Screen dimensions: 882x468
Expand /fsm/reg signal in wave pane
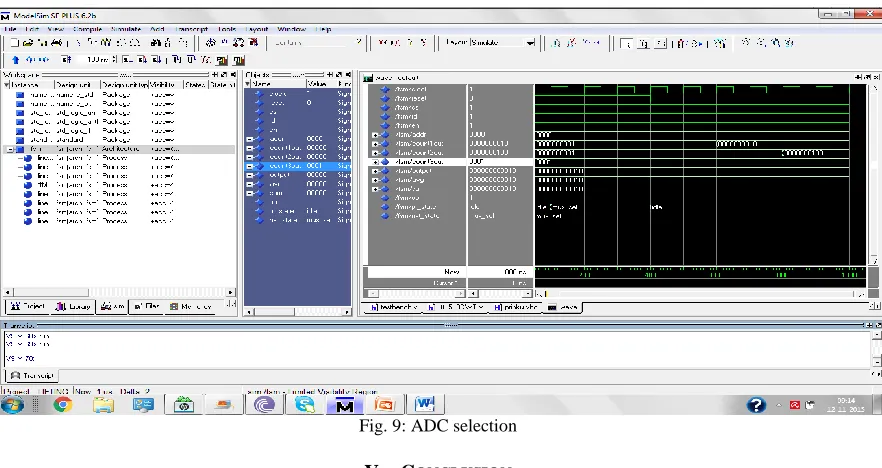click(376, 180)
